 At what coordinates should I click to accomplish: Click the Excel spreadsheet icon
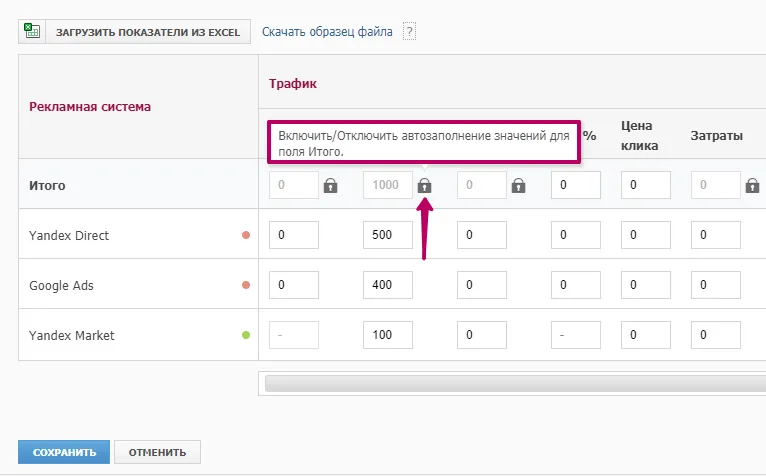pyautogui.click(x=32, y=31)
